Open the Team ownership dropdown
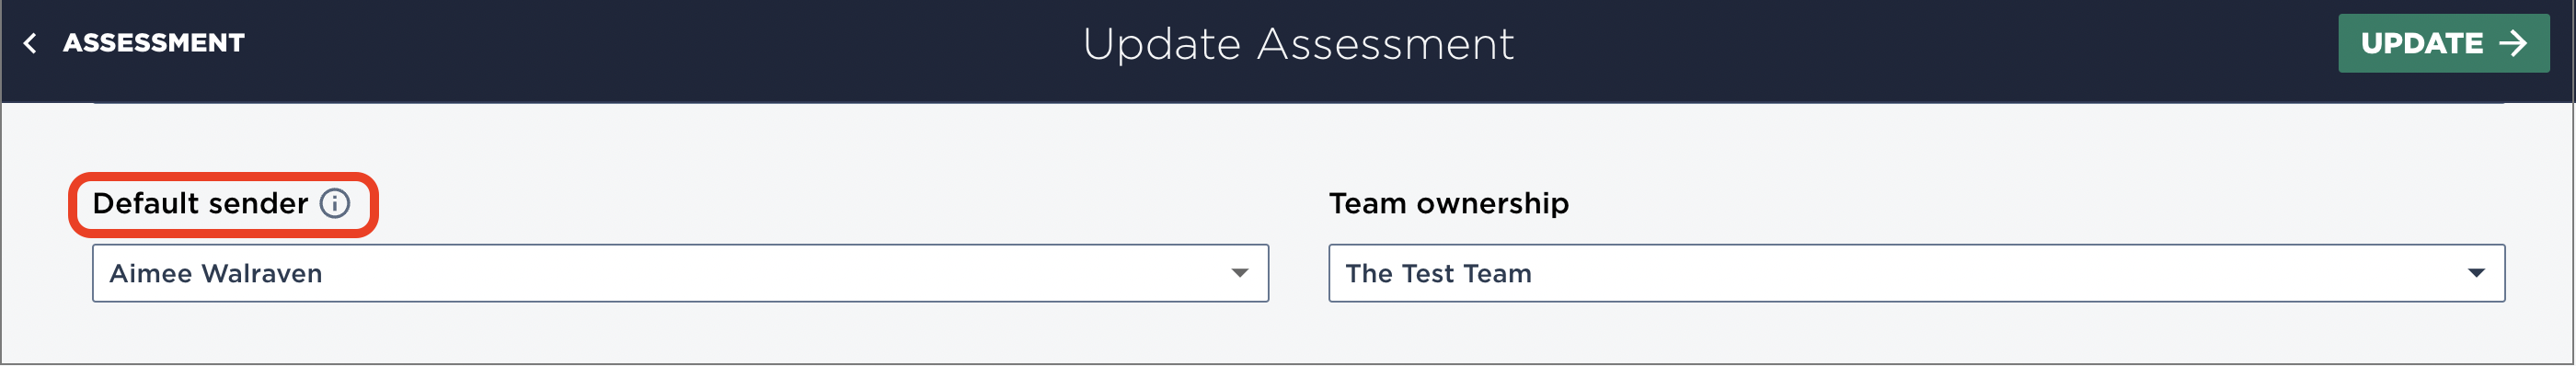Viewport: 2576px width, 366px height. coord(1916,273)
